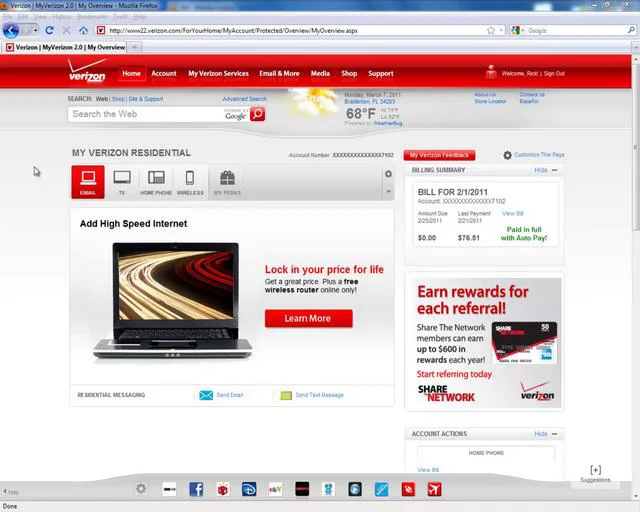Open the Advanced Search link

(x=244, y=99)
